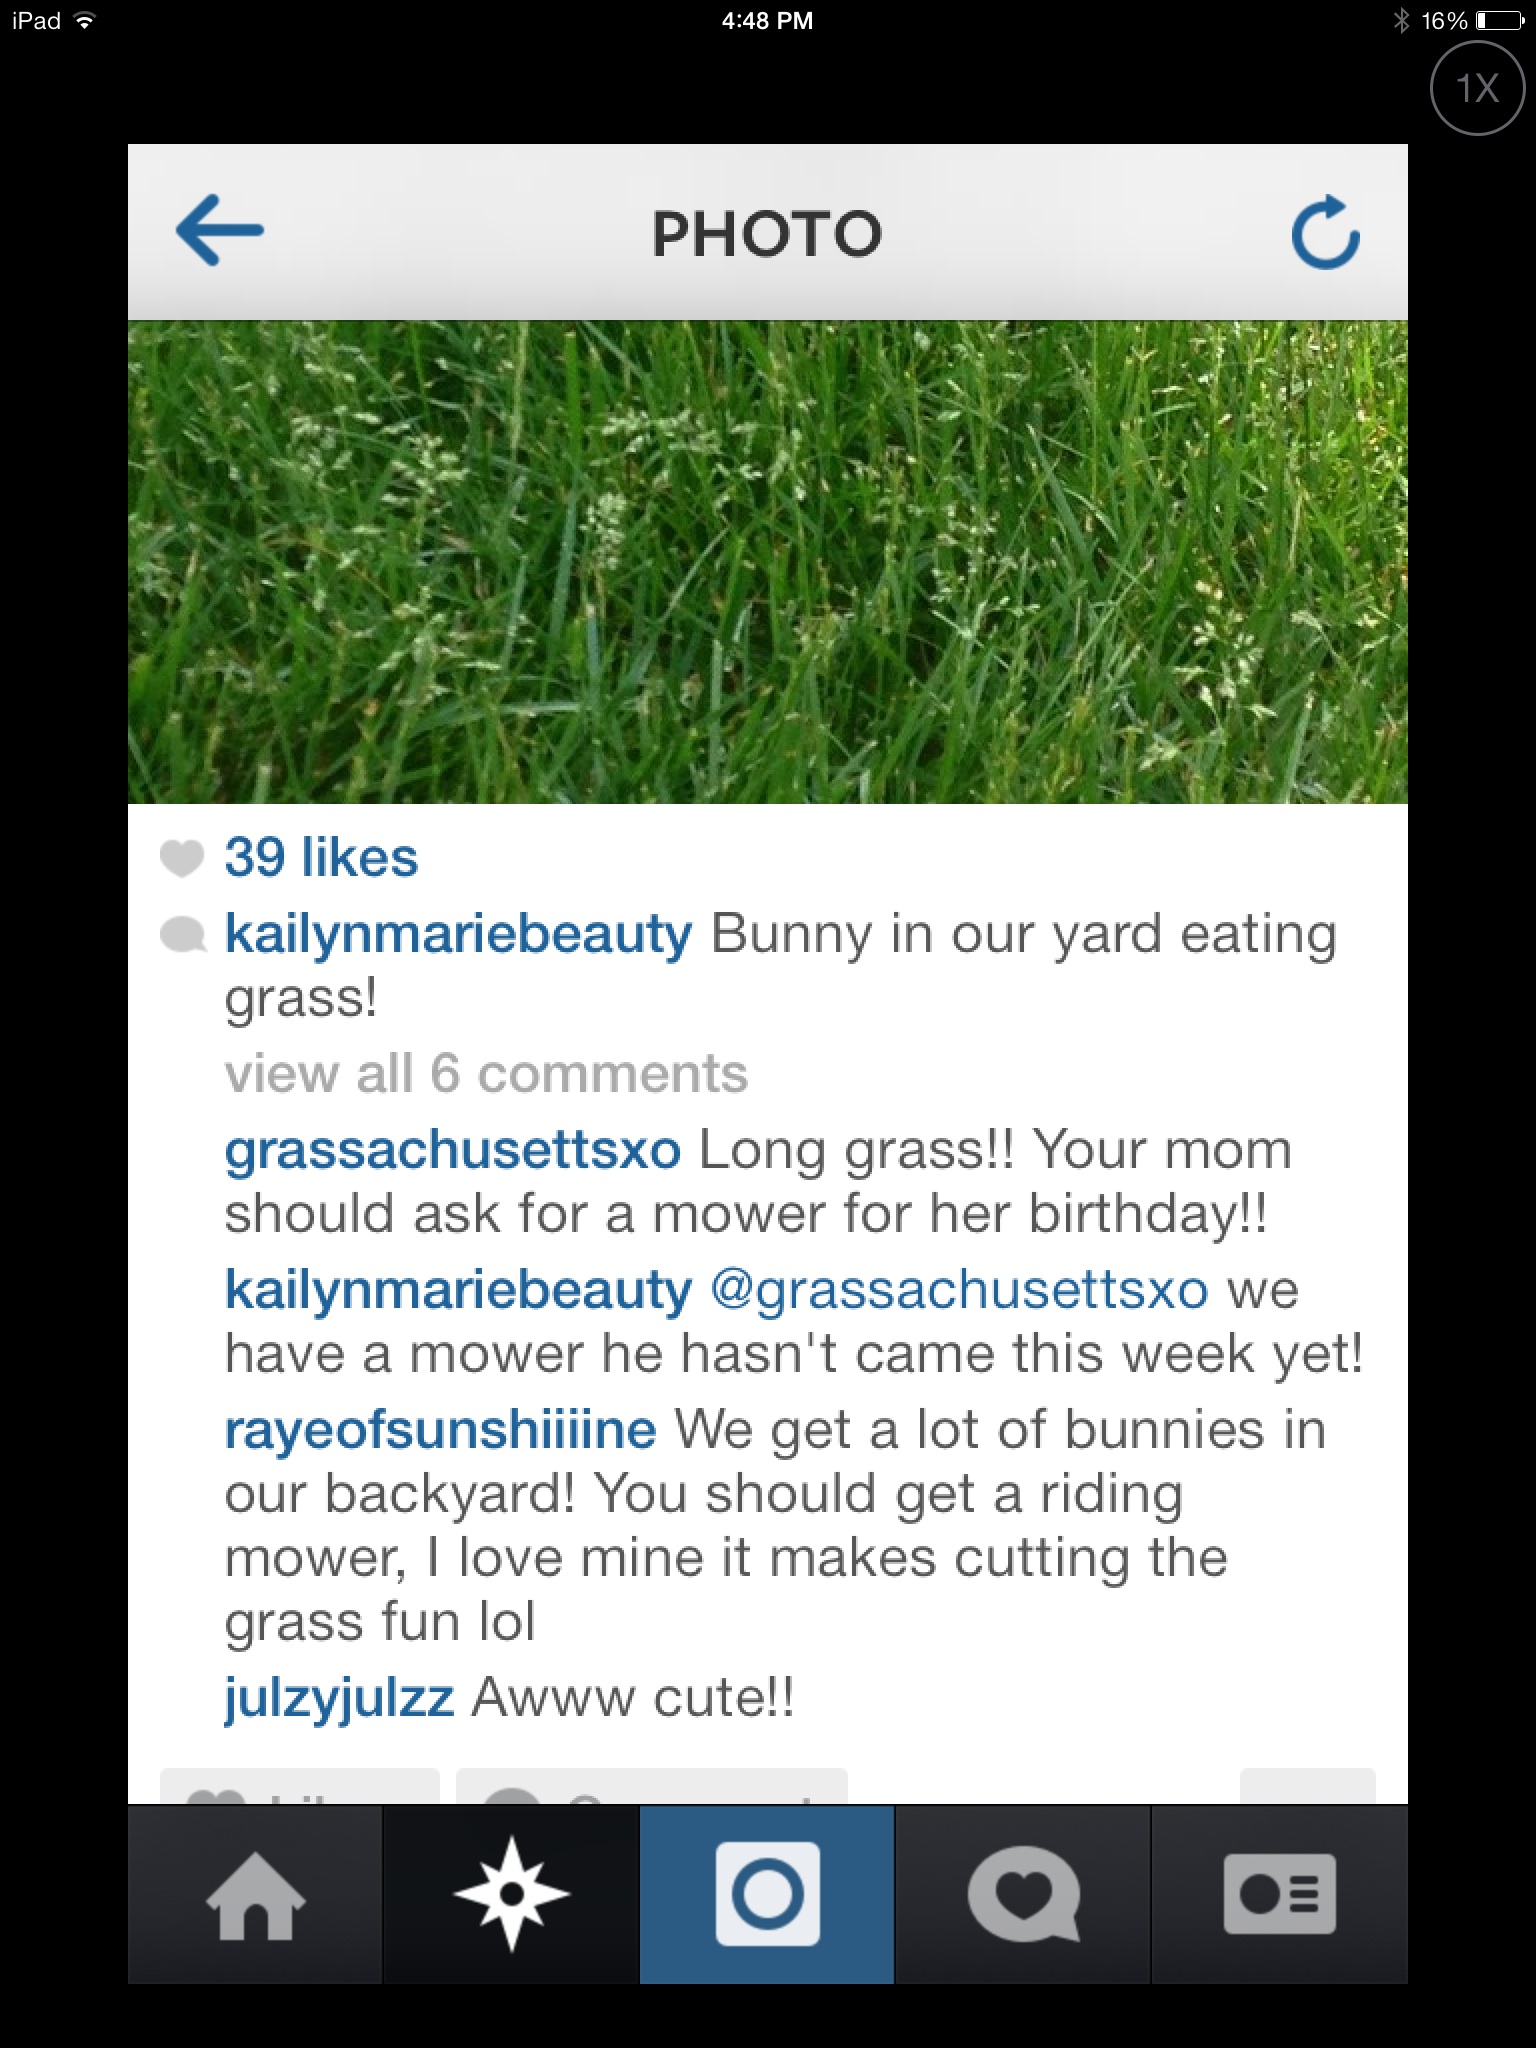The image size is (1536, 2048).
Task: Tap the partially visible Like button
Action: 300,1787
